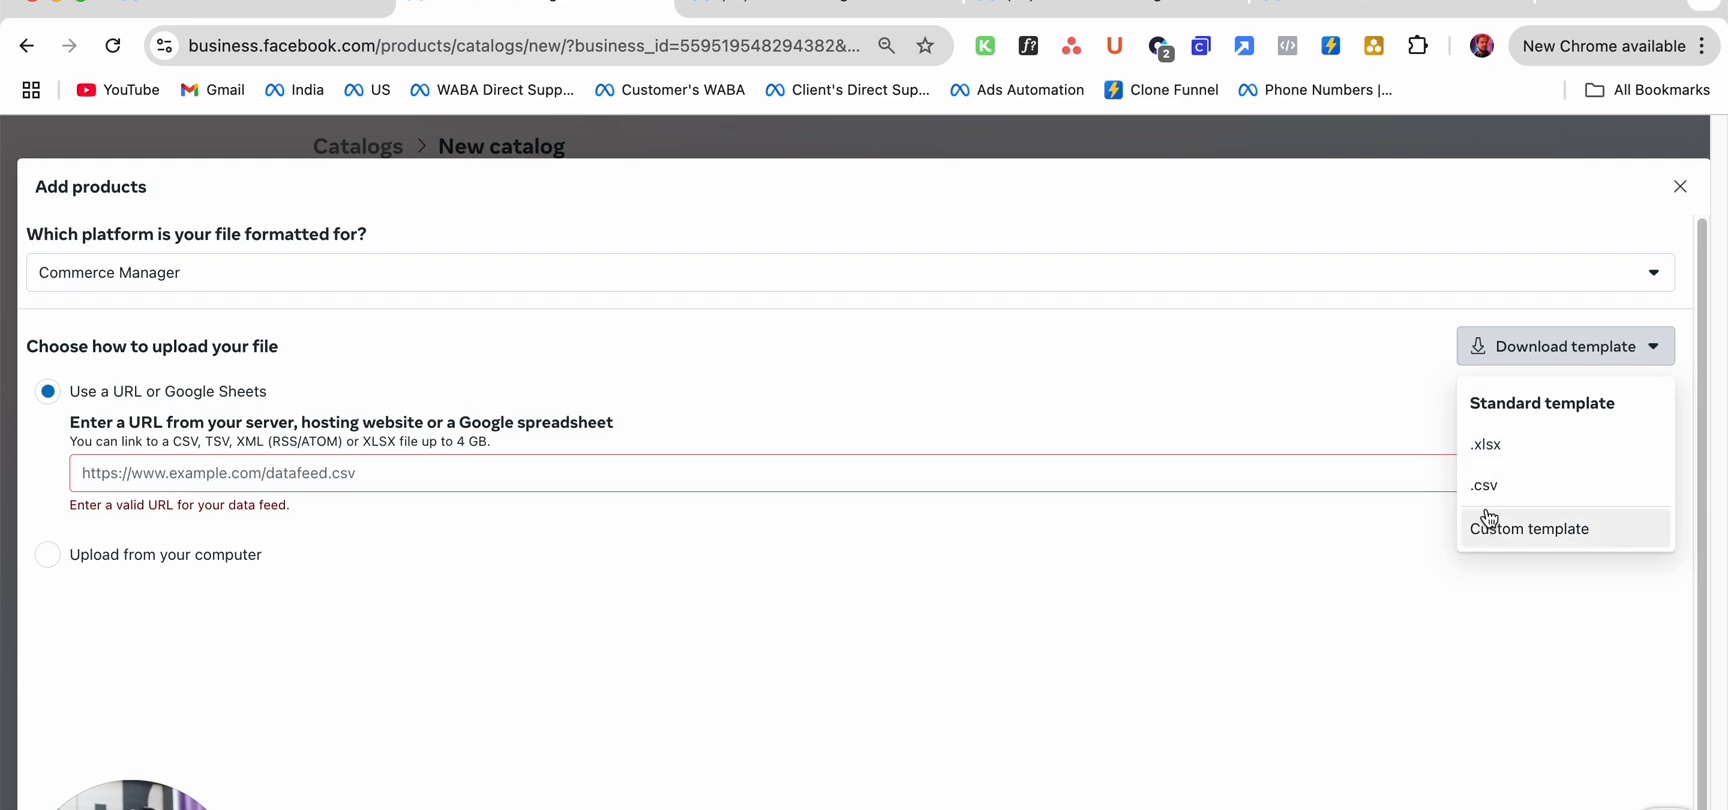This screenshot has height=810, width=1728.
Task: Open site information icon in address bar
Action: tap(165, 46)
